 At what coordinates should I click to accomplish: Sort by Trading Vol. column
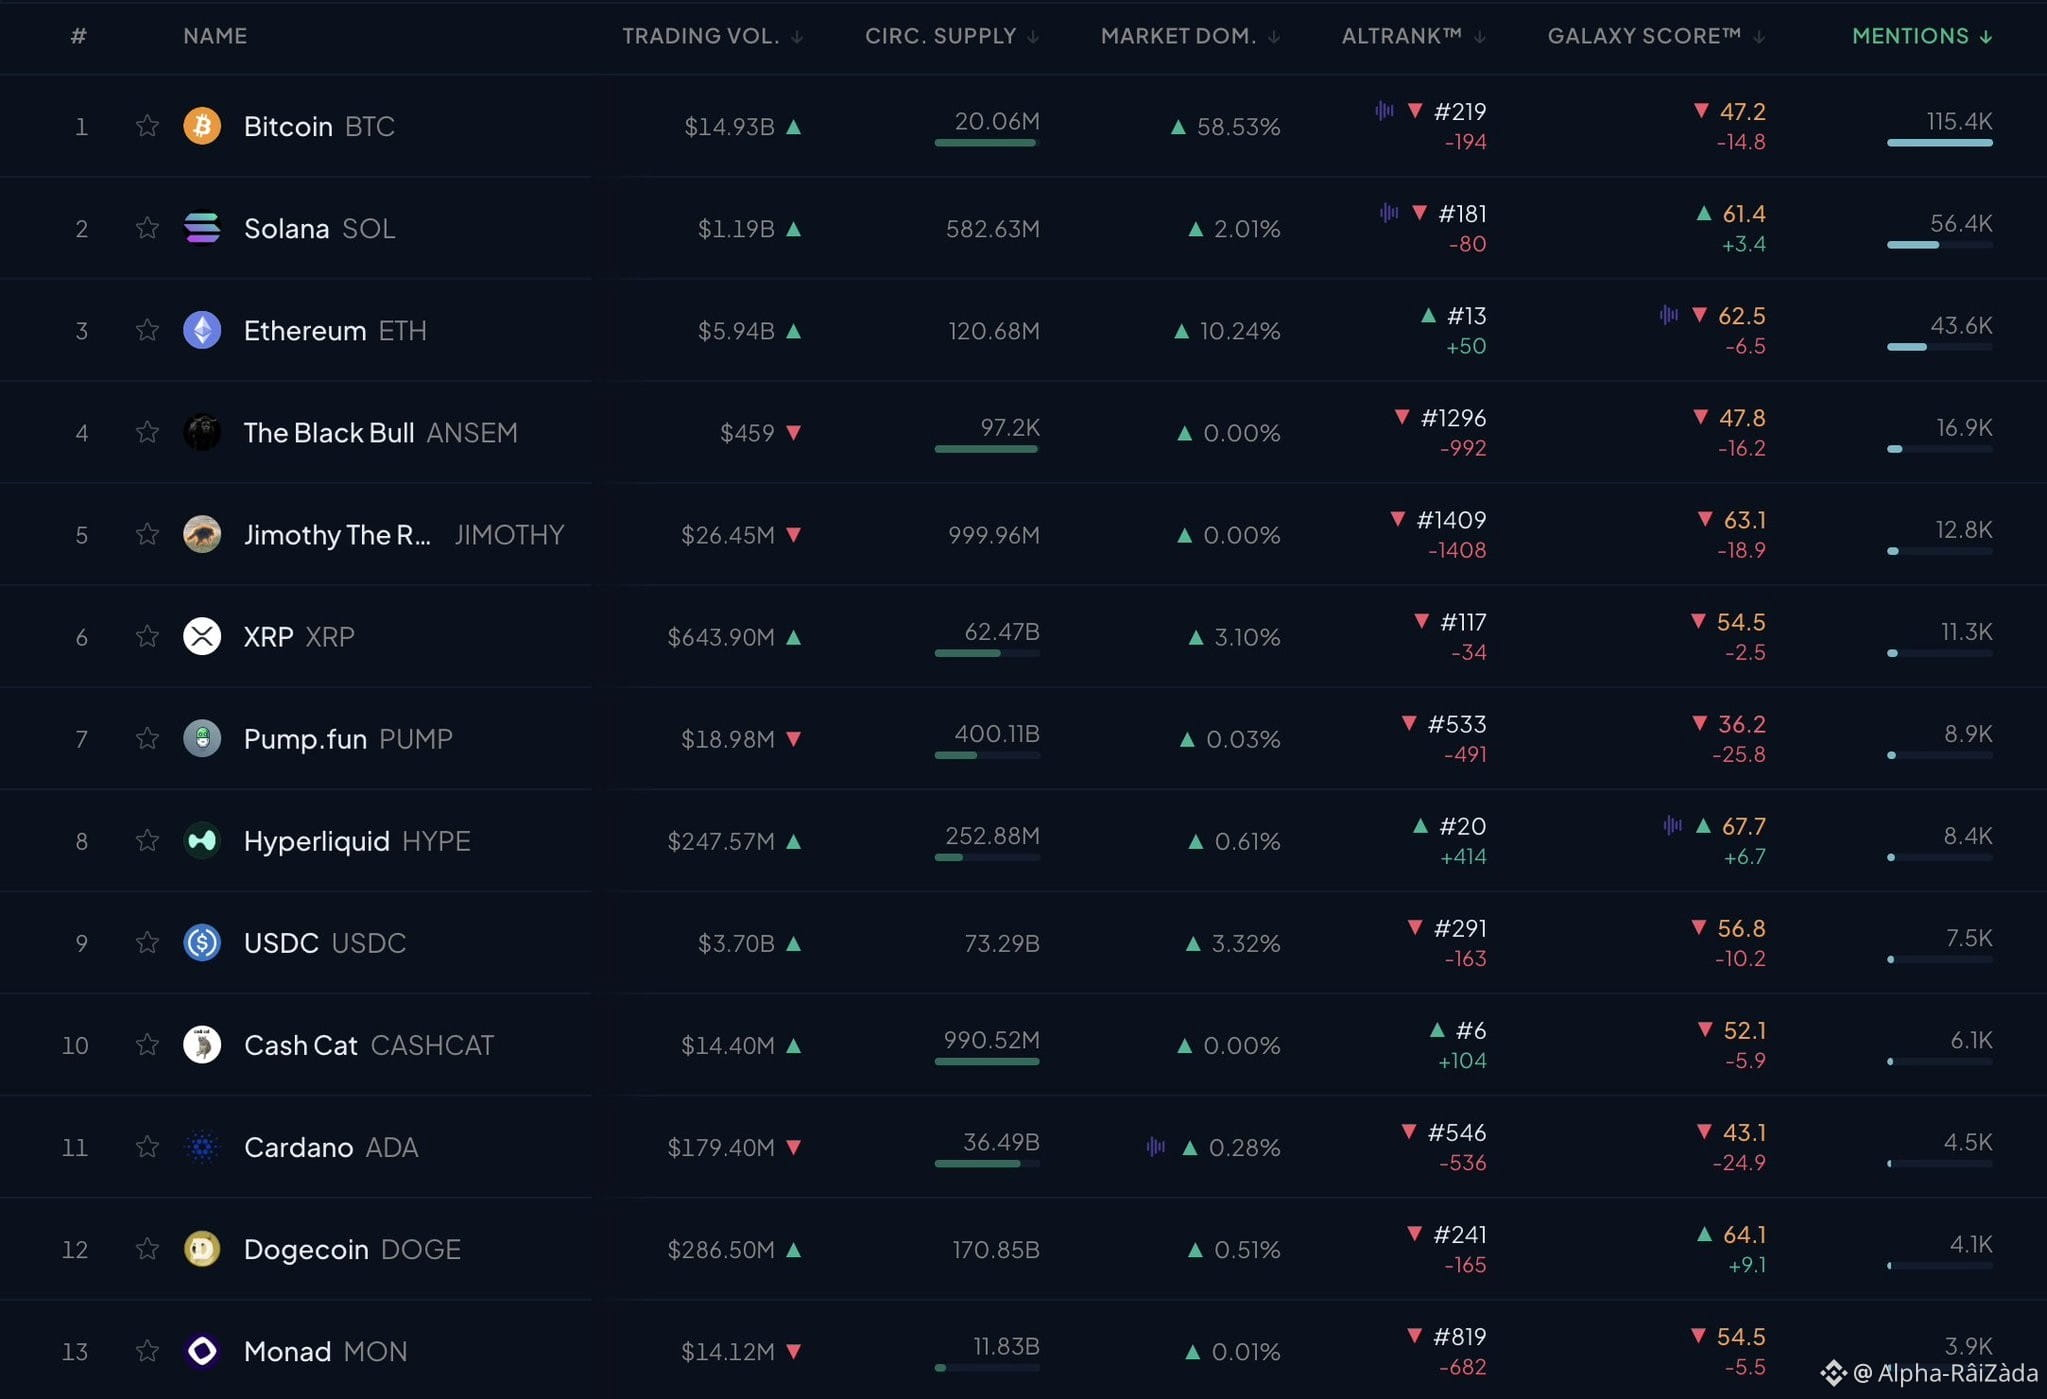(712, 36)
